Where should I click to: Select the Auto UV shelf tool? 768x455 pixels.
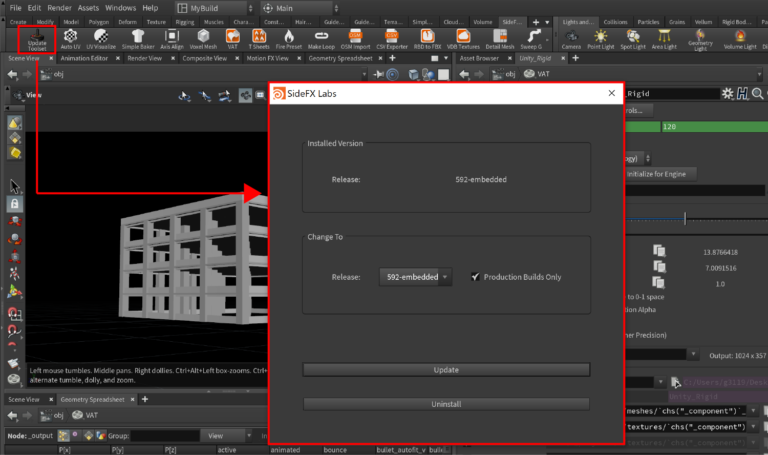(71, 39)
